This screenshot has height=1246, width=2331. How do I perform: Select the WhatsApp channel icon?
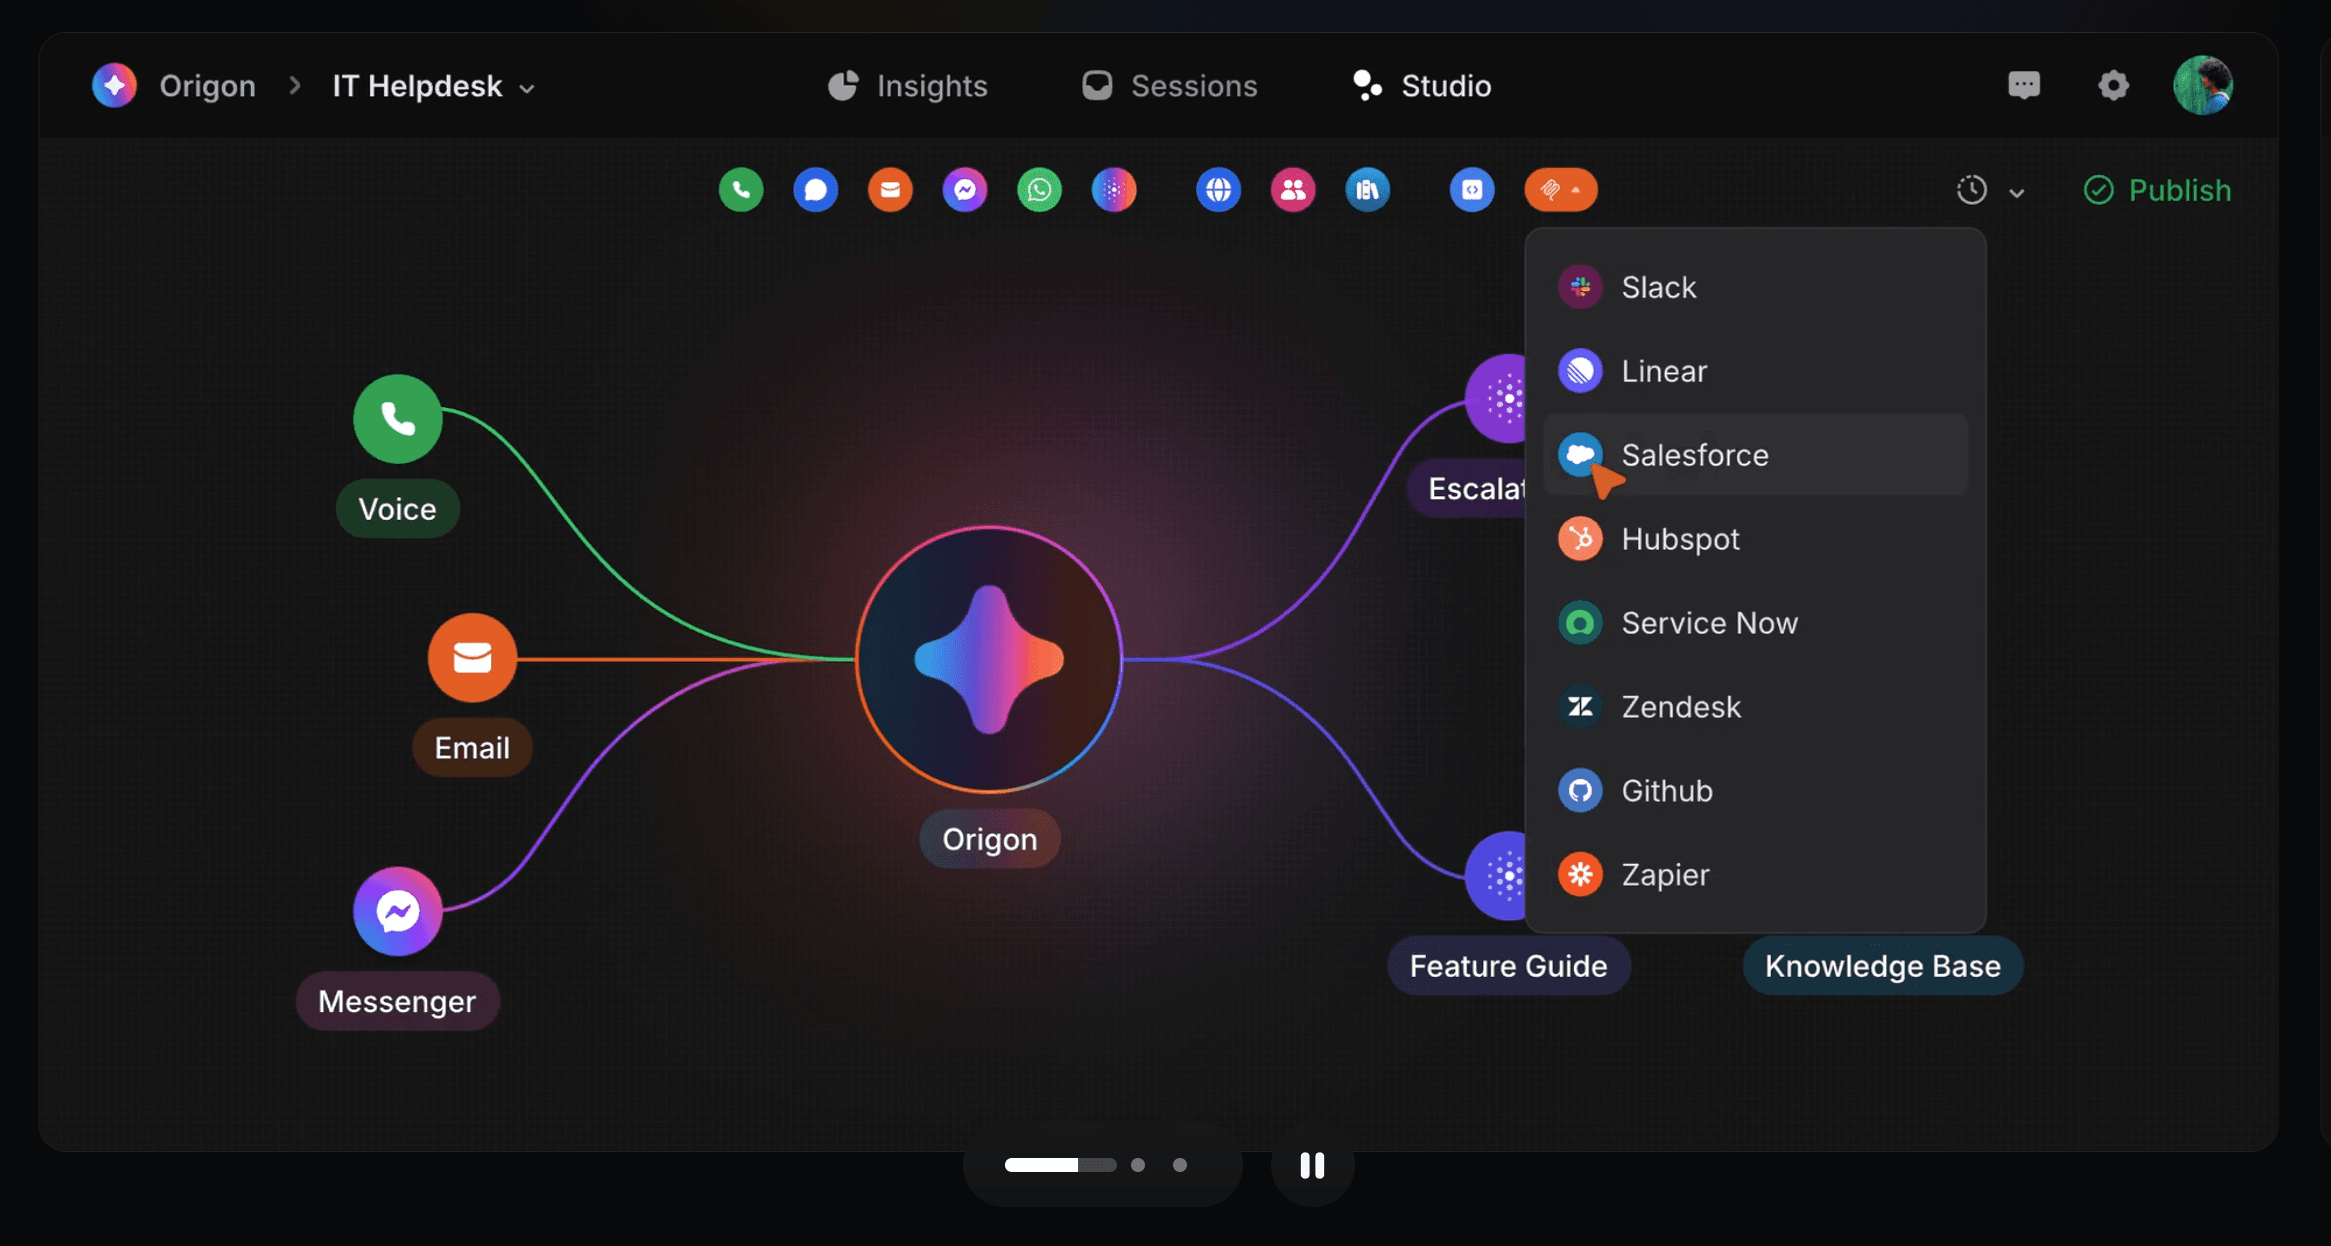pos(1039,190)
